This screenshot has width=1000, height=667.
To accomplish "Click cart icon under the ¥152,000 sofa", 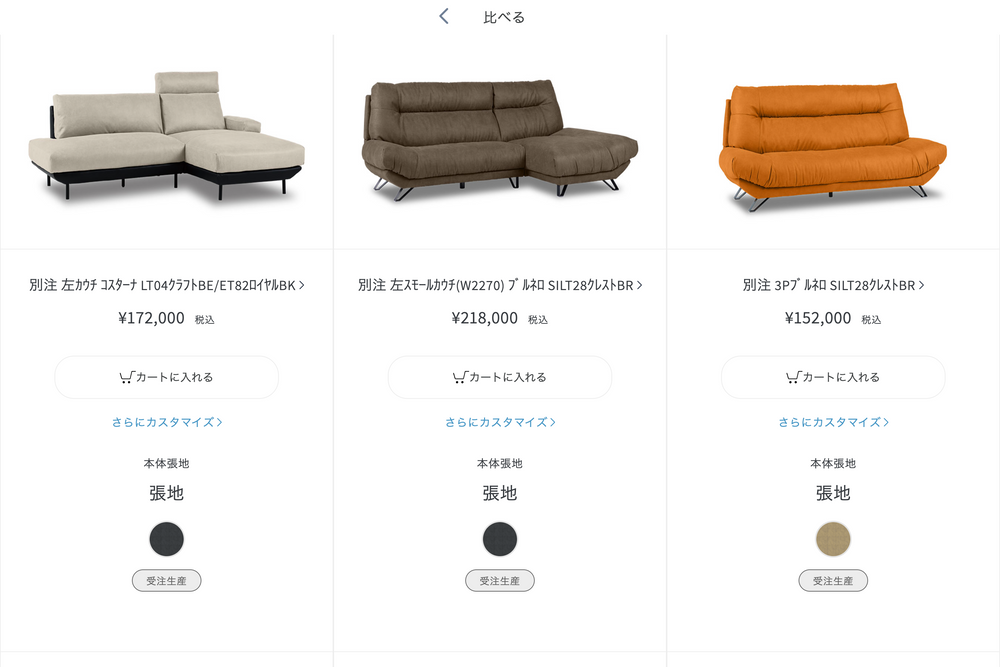I will pyautogui.click(x=793, y=377).
